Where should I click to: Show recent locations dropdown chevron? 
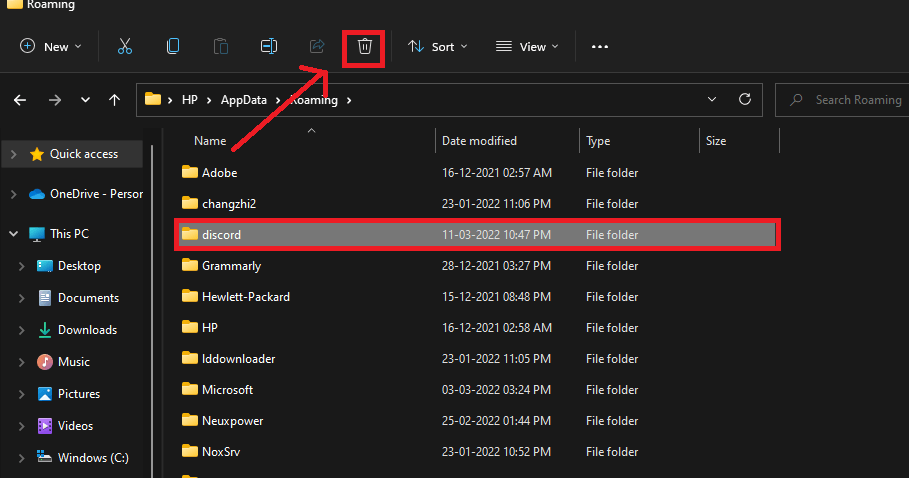85,100
